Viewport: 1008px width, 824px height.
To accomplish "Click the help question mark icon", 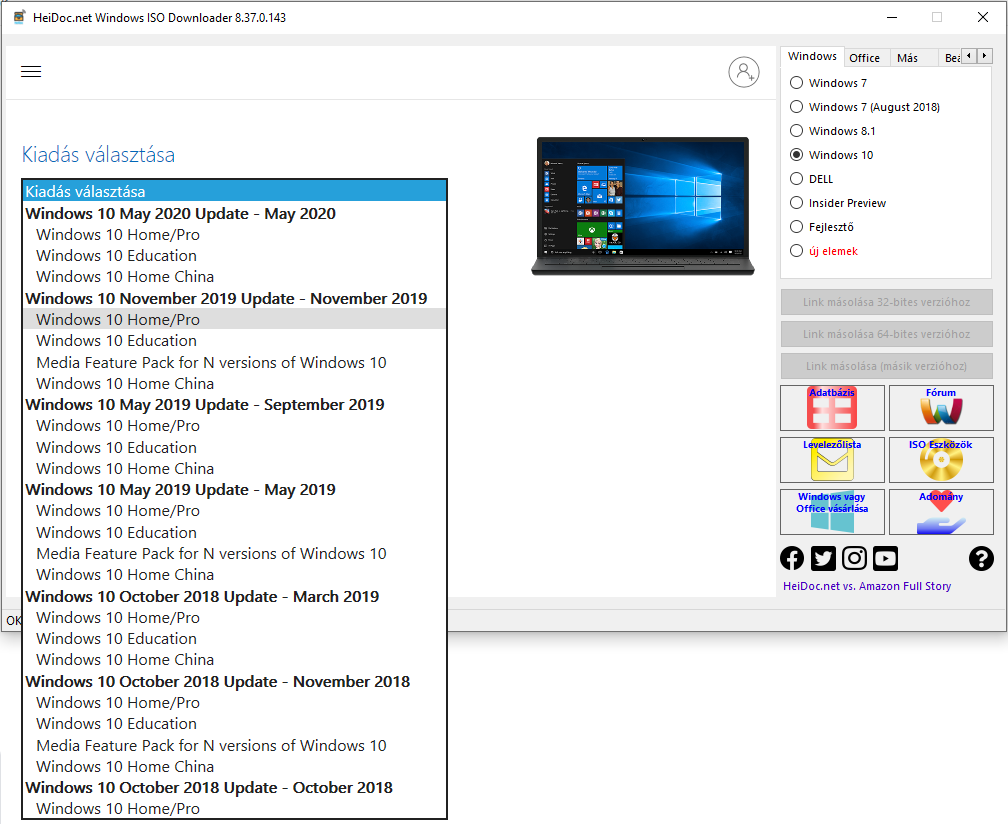I will pos(981,559).
